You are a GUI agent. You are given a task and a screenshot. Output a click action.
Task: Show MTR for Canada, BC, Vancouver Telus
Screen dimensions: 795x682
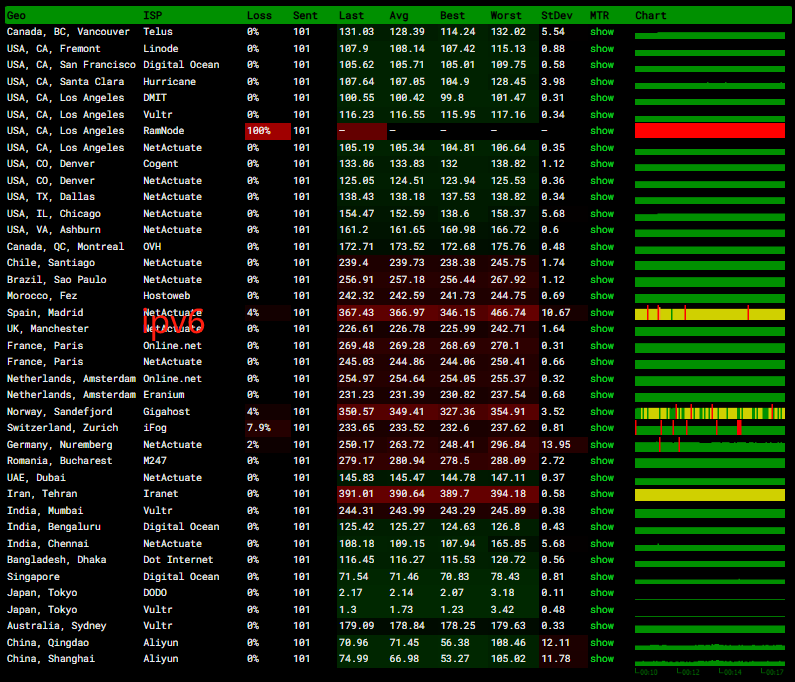(602, 32)
